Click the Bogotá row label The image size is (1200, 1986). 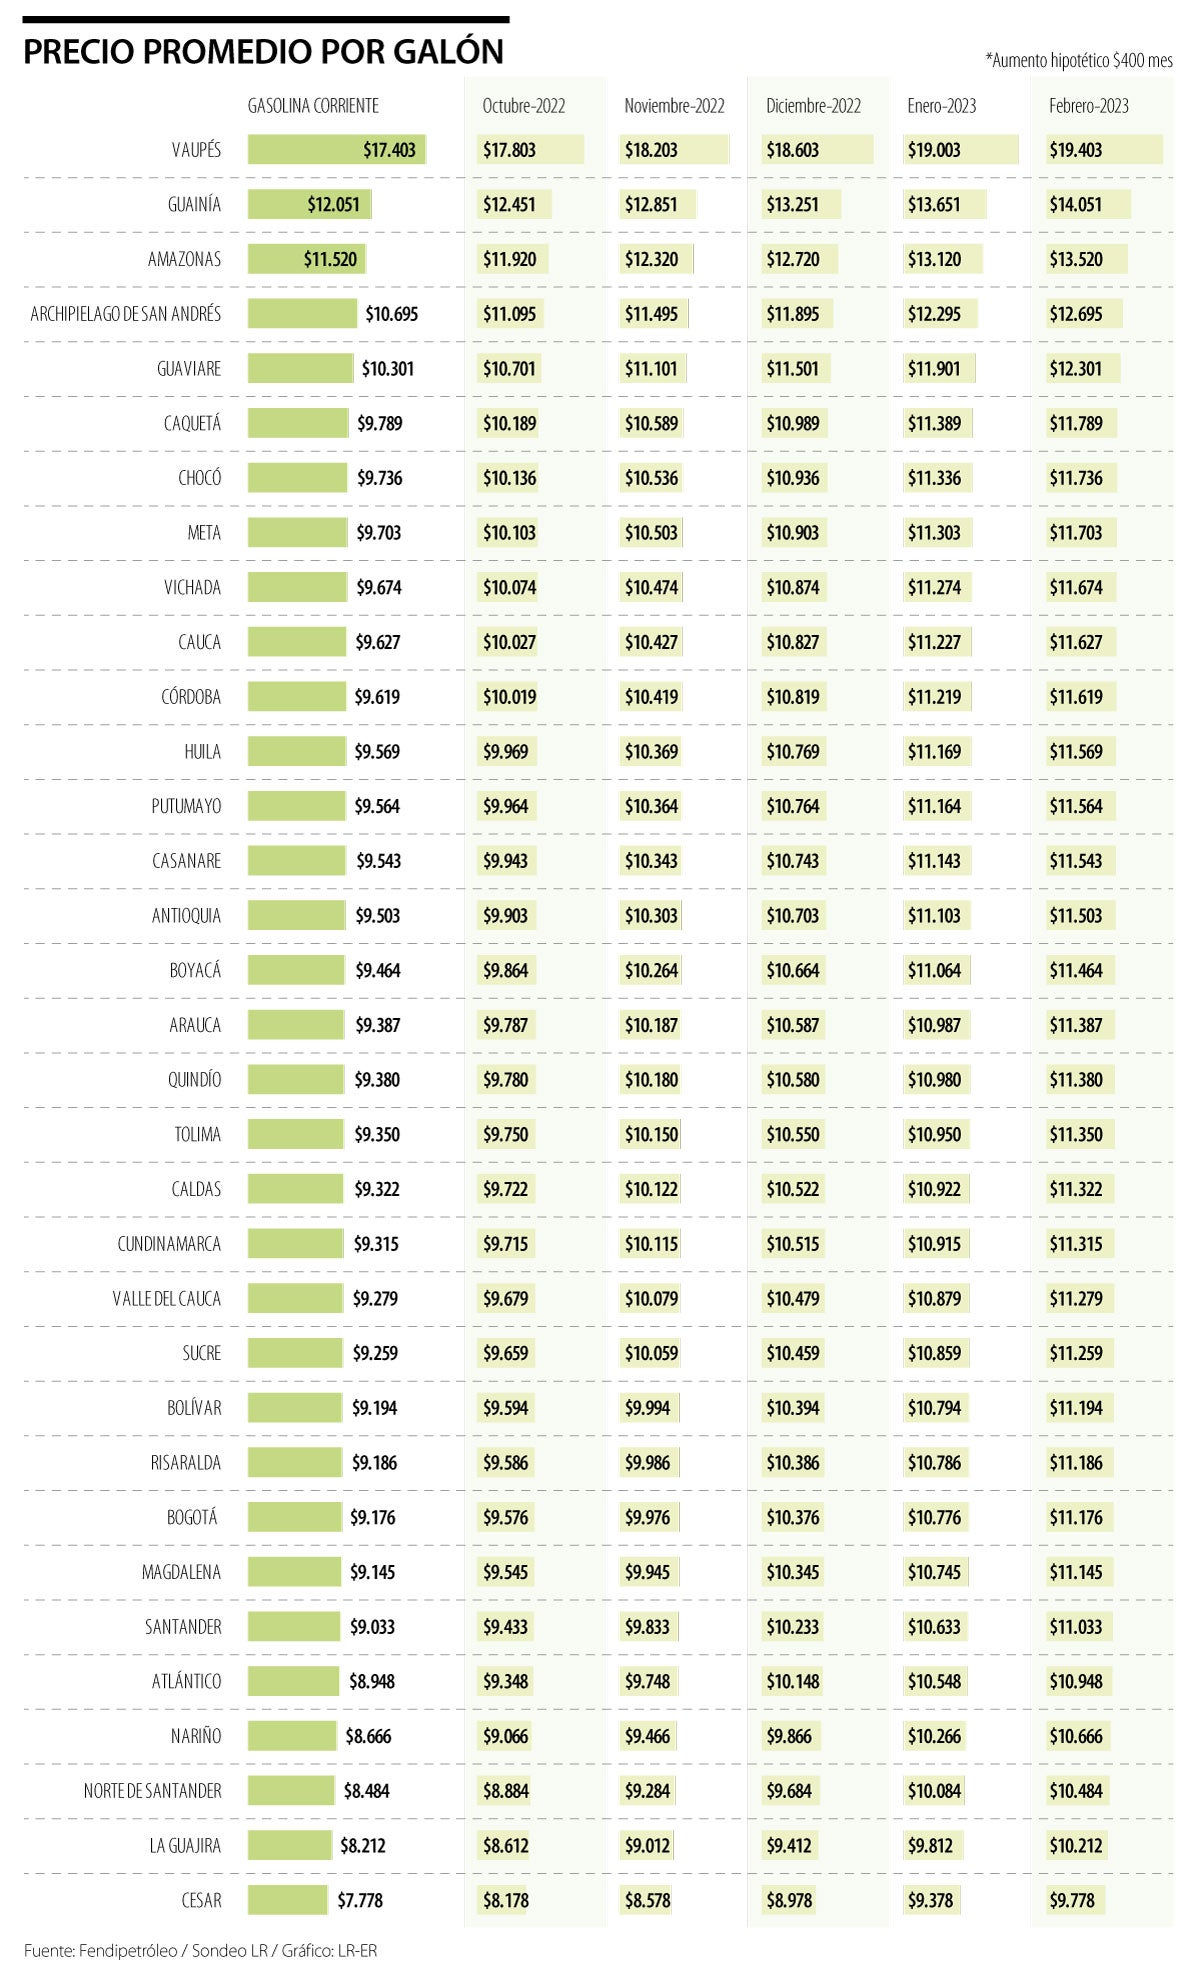192,1517
